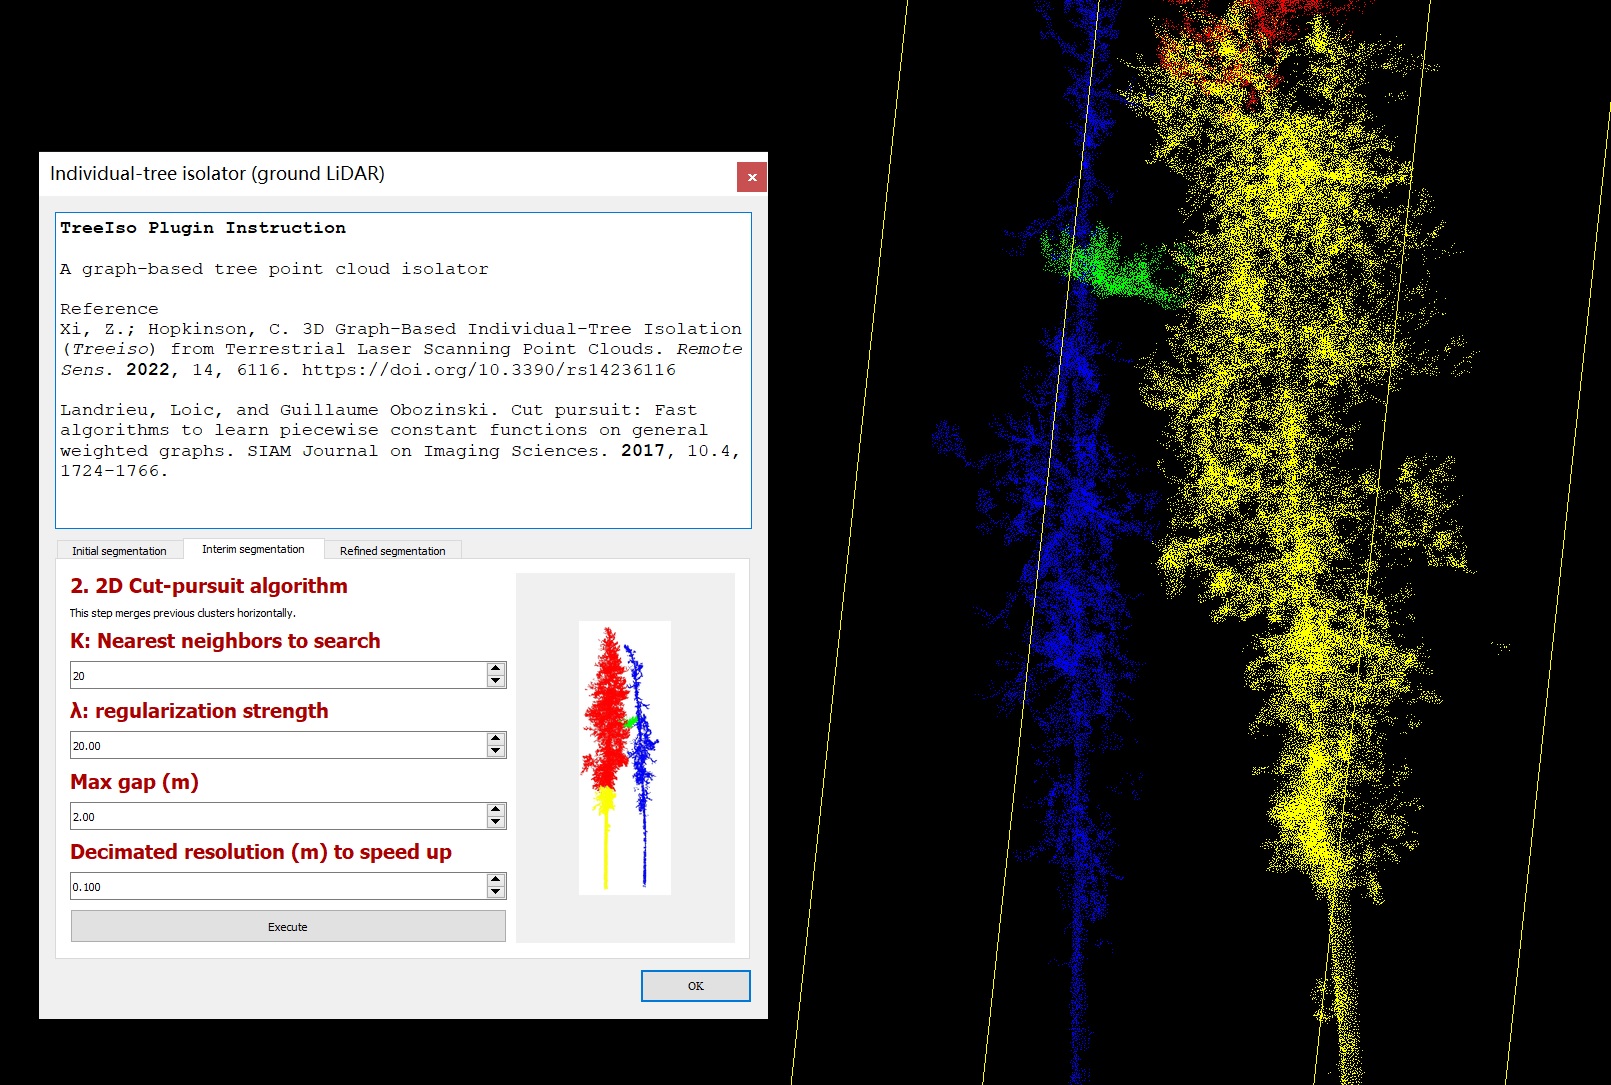Click the Decimated resolution input field
The image size is (1611, 1085).
point(277,887)
